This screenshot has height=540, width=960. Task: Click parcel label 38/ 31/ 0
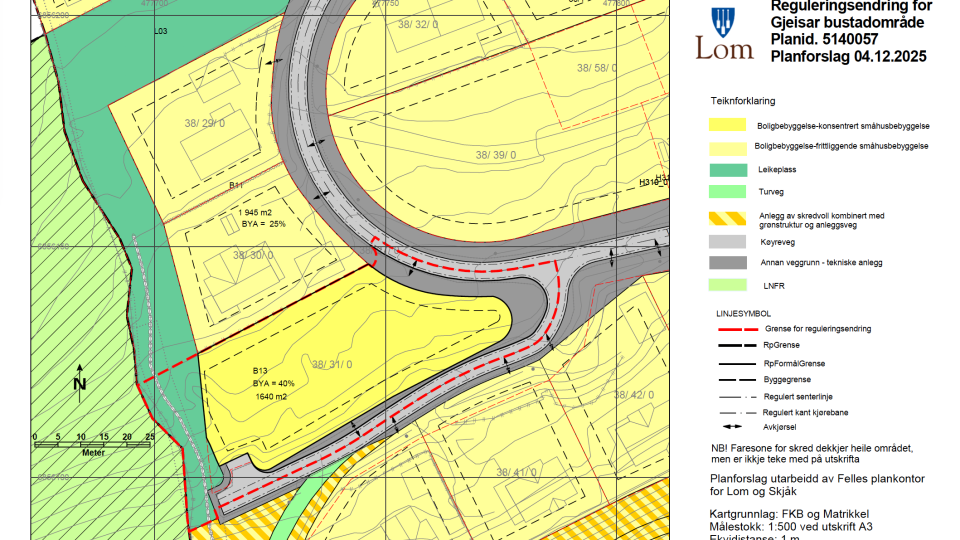pos(332,363)
